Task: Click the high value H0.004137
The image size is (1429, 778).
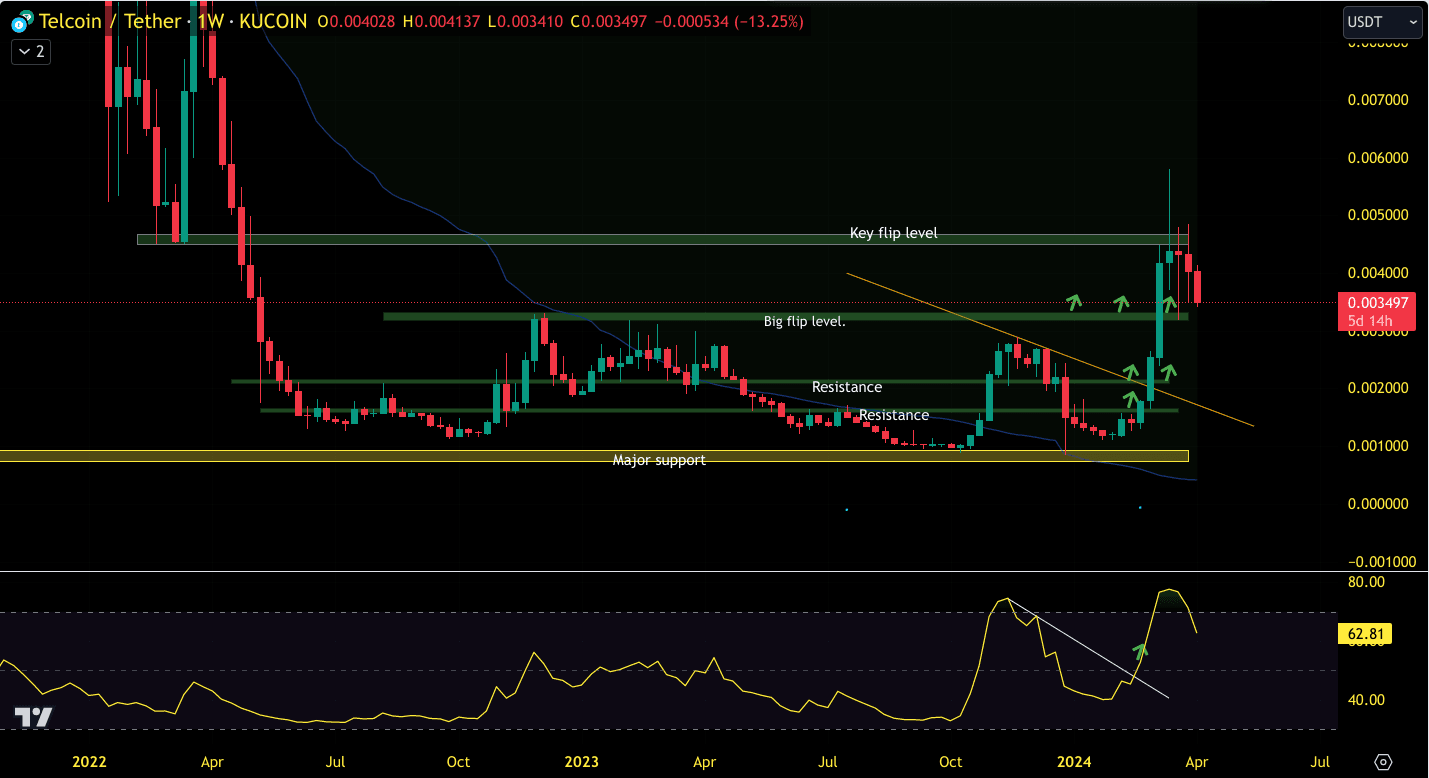Action: pyautogui.click(x=443, y=21)
